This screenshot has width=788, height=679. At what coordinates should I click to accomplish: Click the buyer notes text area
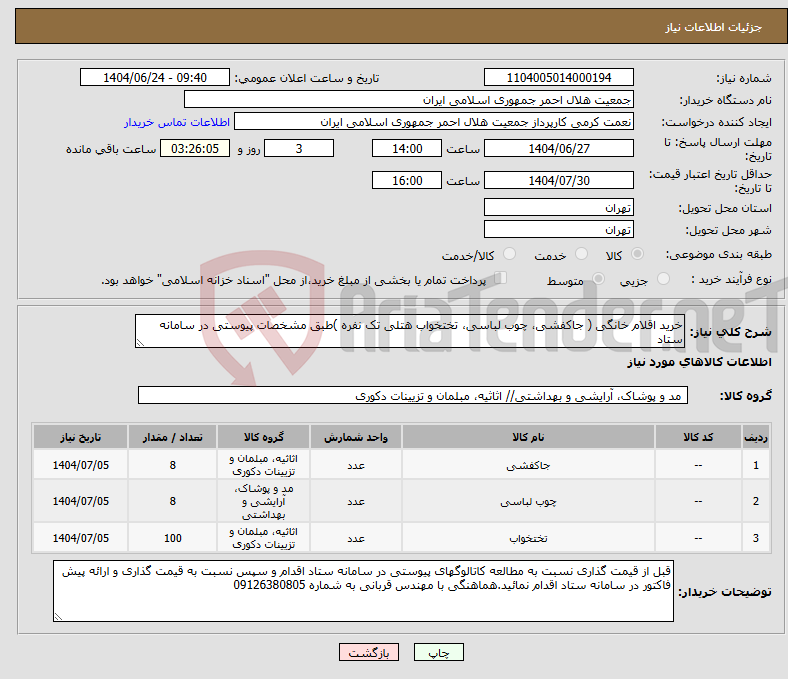[x=365, y=591]
